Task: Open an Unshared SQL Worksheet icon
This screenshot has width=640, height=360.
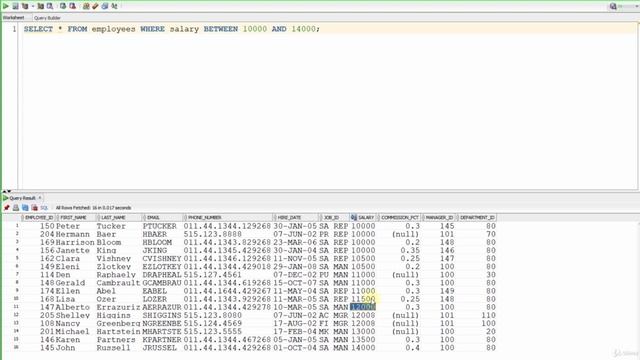Action: pos(86,6)
